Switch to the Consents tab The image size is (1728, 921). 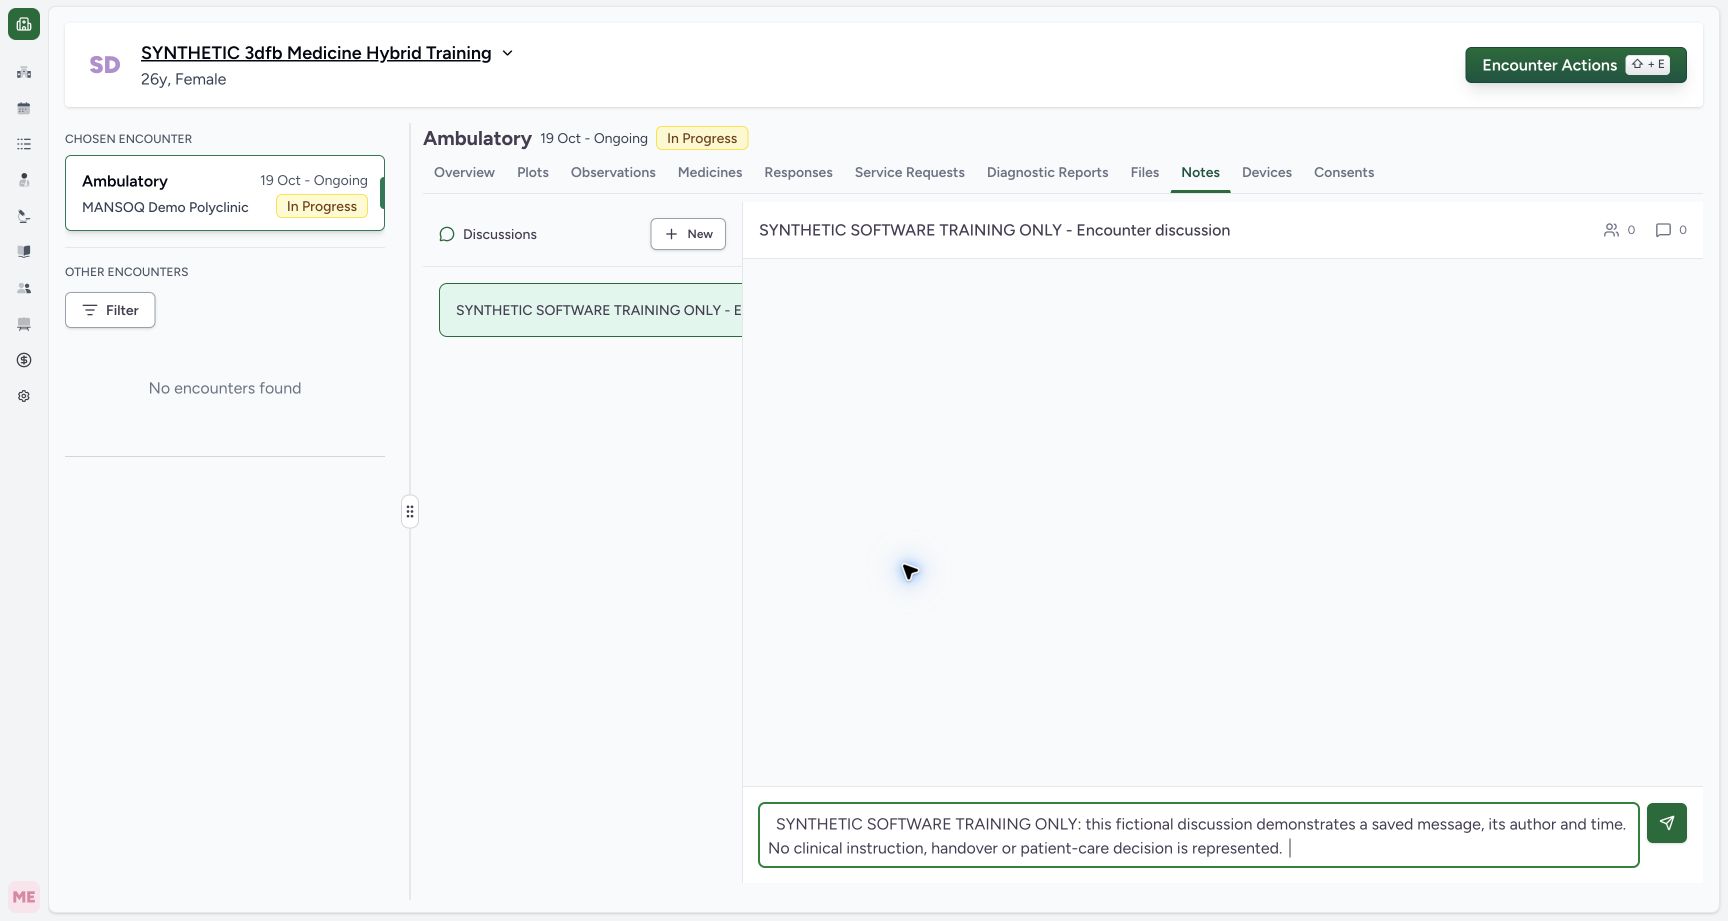coord(1344,172)
